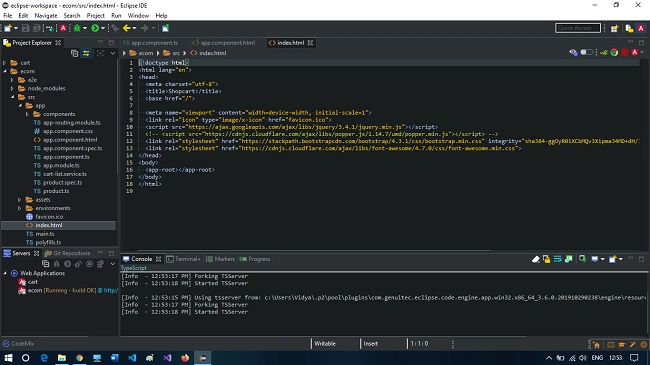The width and height of the screenshot is (650, 365).
Task: Open the Window menu
Action: coord(138,16)
